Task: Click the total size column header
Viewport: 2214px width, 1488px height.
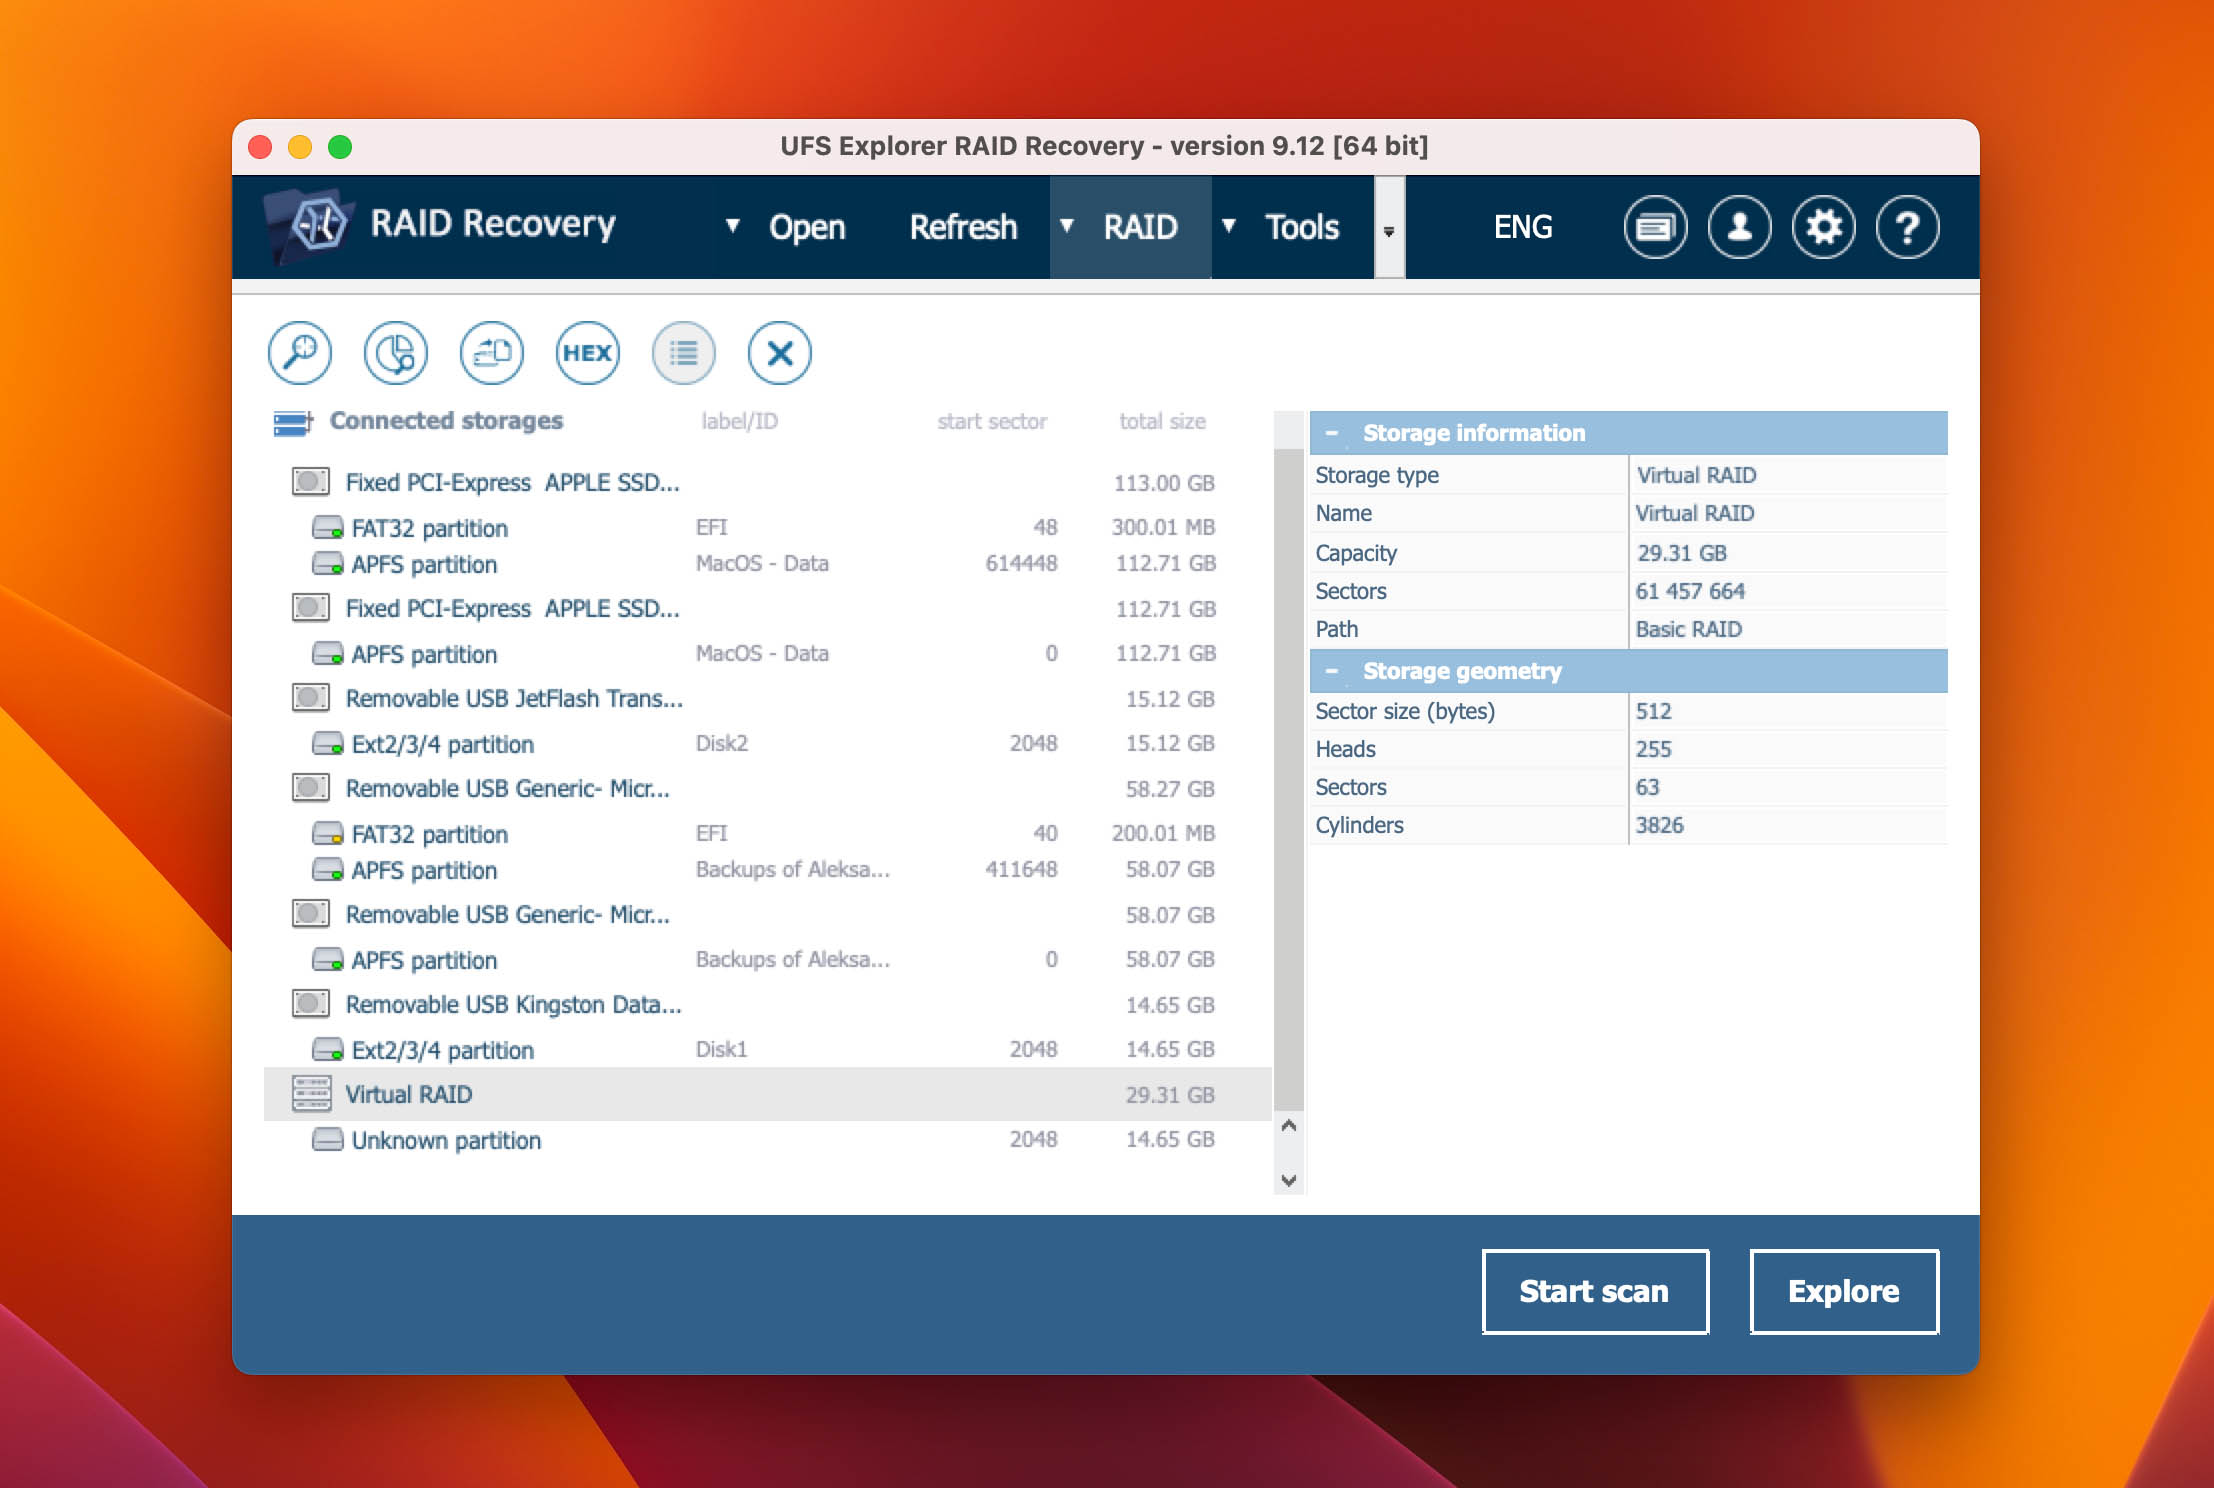Action: click(1162, 421)
